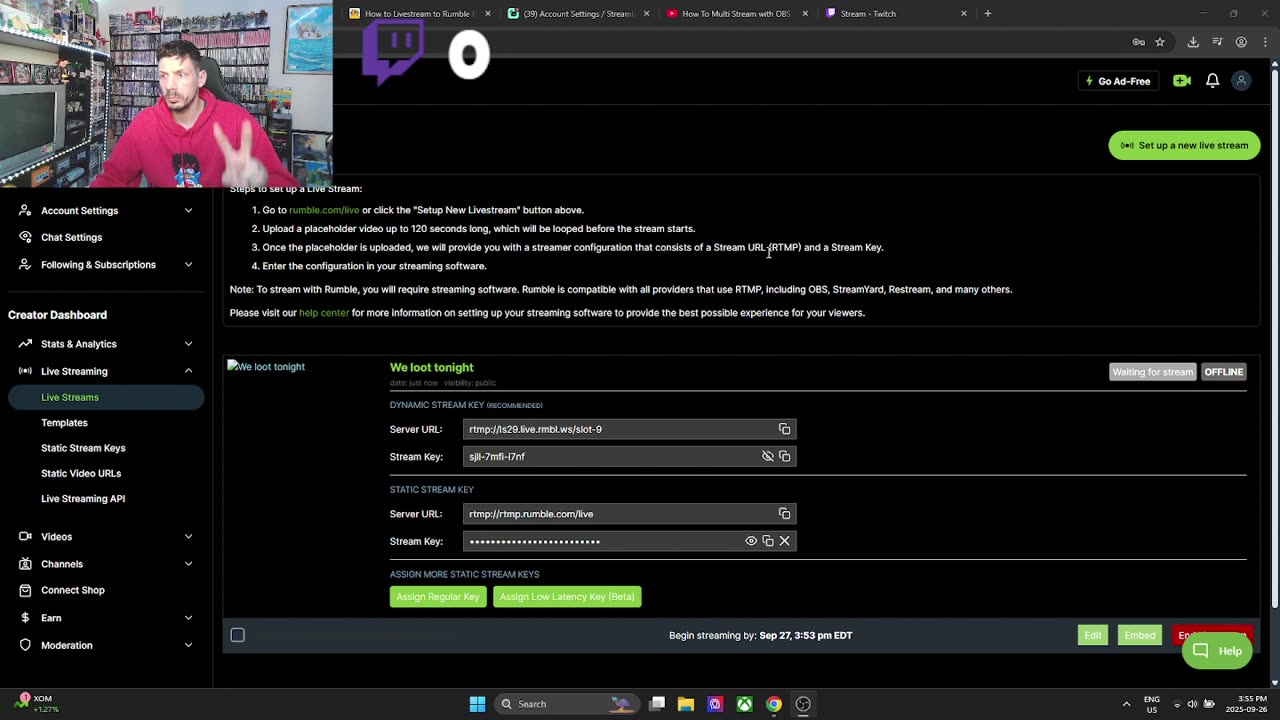
Task: Click the password key icon in address bar
Action: [1138, 42]
